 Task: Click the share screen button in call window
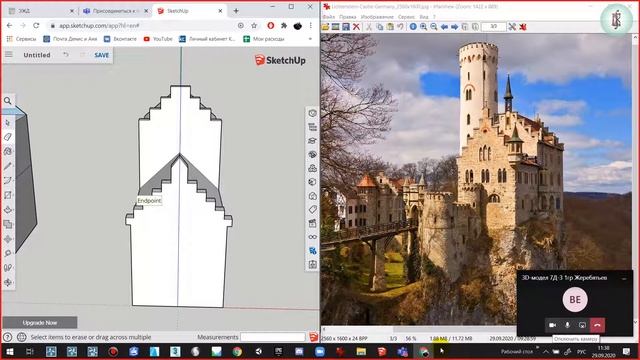(x=582, y=325)
